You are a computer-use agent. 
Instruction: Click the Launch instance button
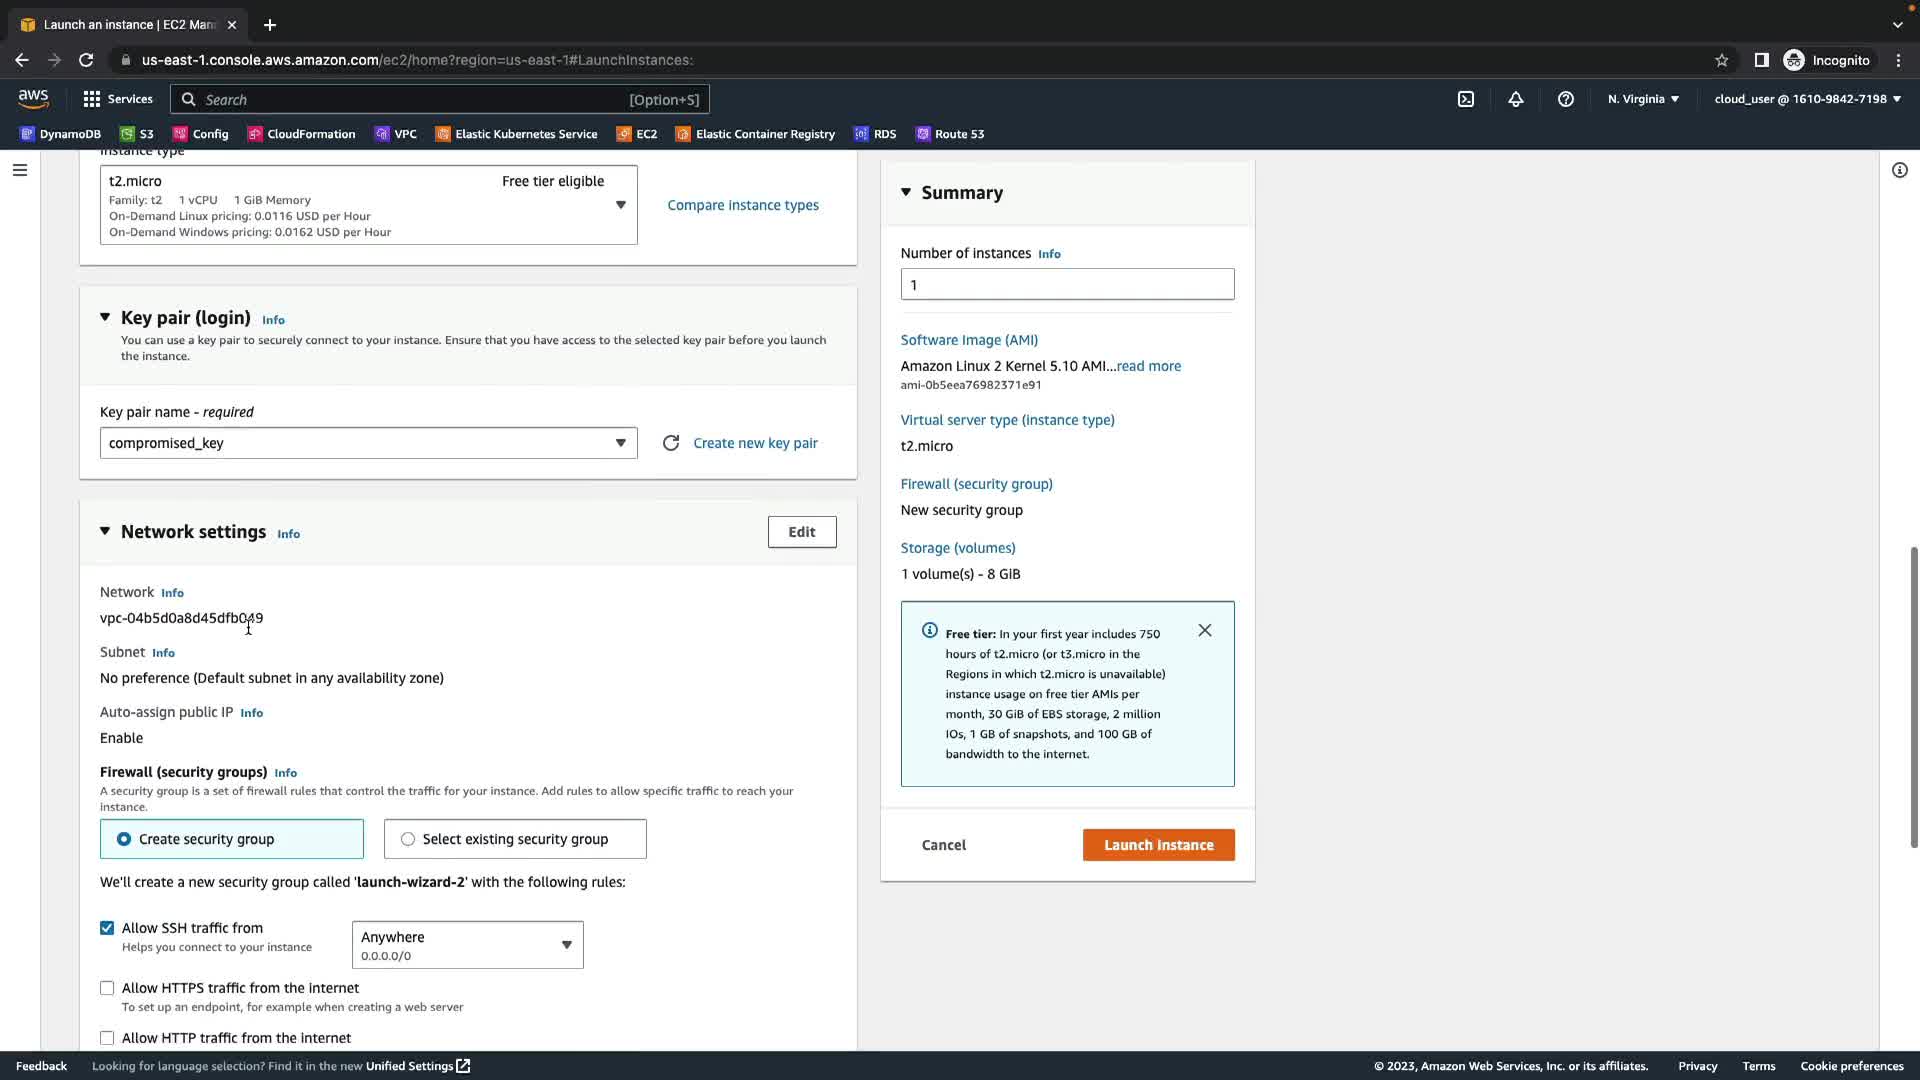[x=1158, y=845]
